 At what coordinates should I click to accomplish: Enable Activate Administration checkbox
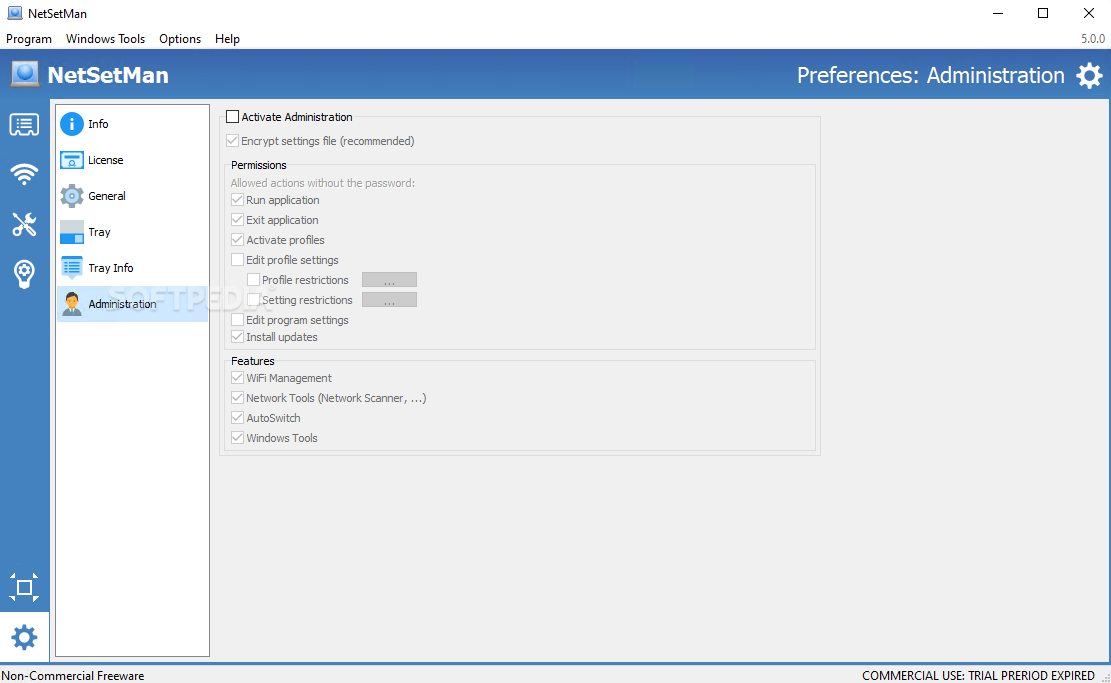click(232, 117)
